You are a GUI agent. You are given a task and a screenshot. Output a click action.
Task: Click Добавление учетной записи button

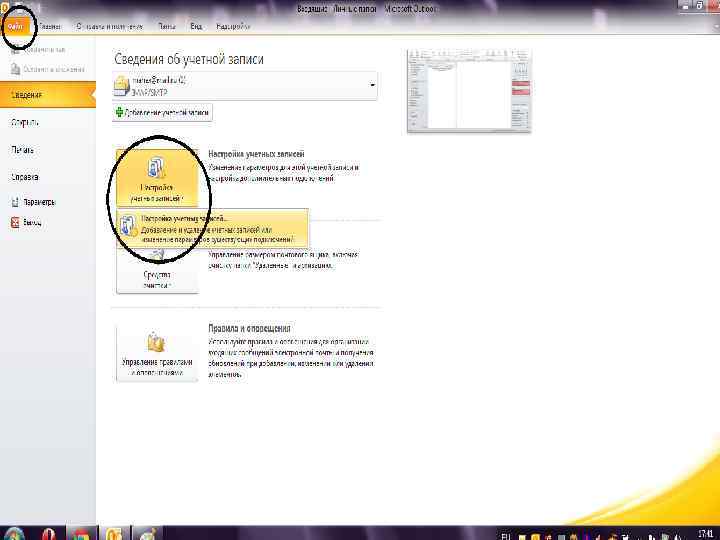coord(162,112)
